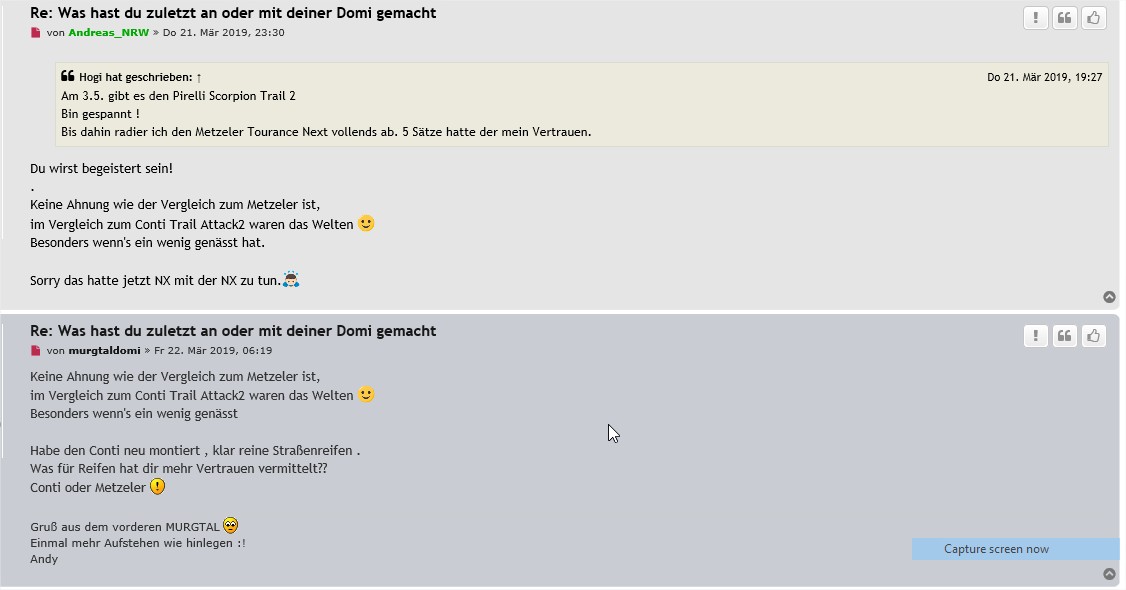Quote the post by Andreas_NRW
Viewport: 1126px width, 590px height.
(x=1065, y=18)
